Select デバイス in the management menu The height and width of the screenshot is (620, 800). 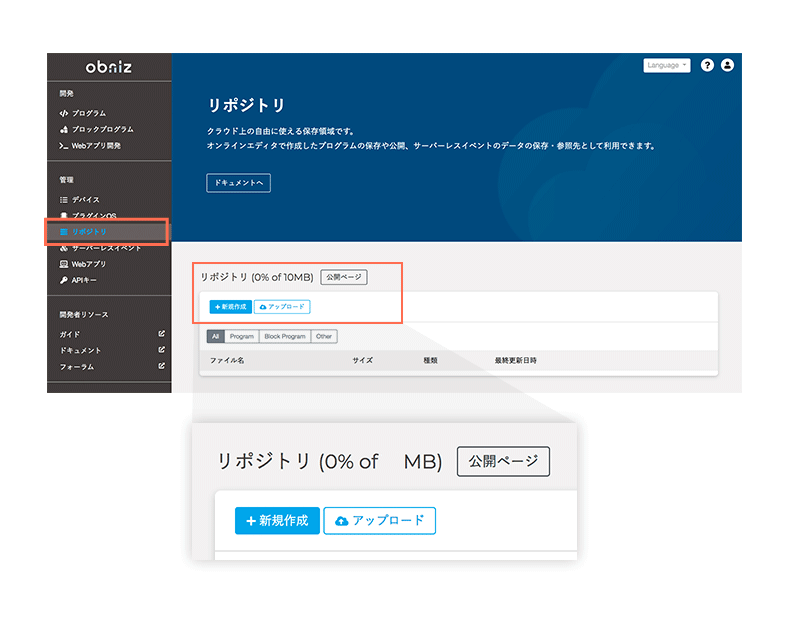pyautogui.click(x=85, y=200)
